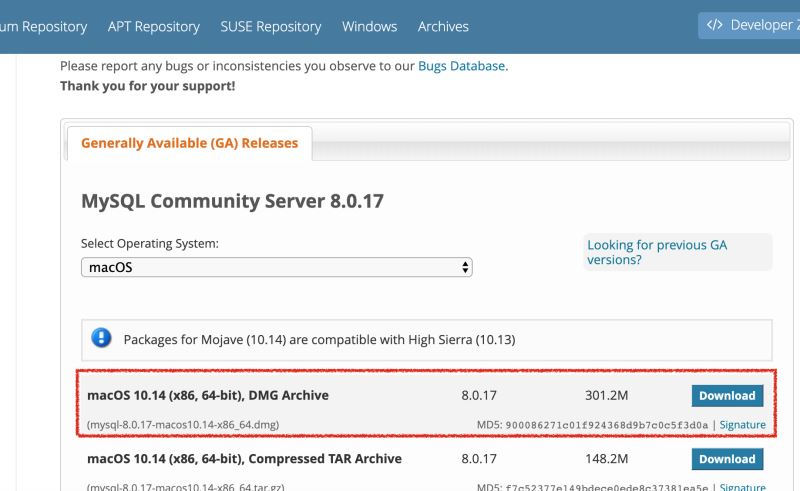The height and width of the screenshot is (491, 800).
Task: Click Looking for previous GA versions link
Action: pos(657,252)
